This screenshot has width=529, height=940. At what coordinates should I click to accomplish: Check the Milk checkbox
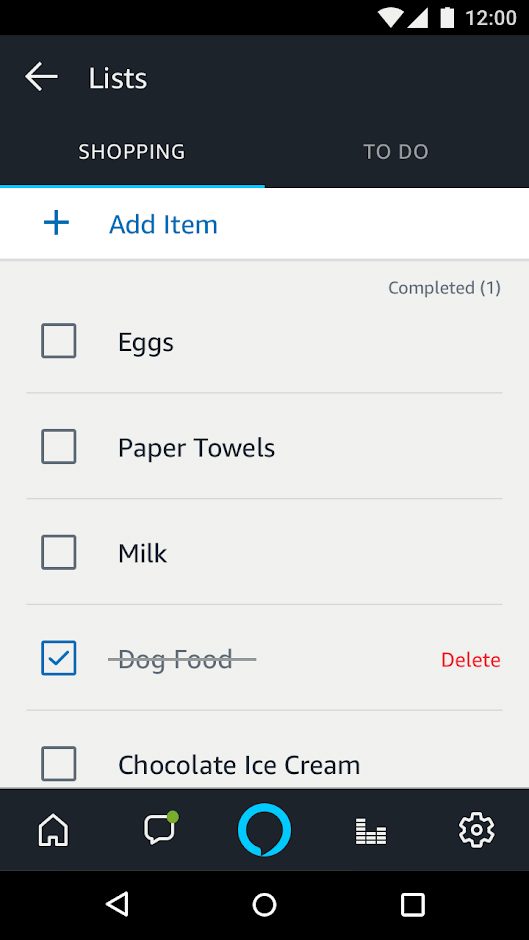(59, 552)
